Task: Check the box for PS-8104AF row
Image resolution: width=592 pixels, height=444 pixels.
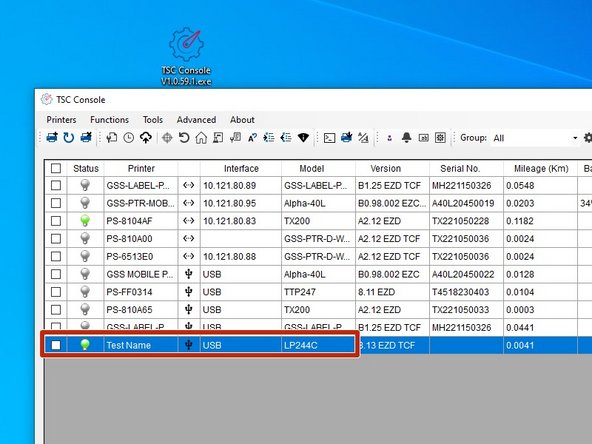Action: pos(56,221)
